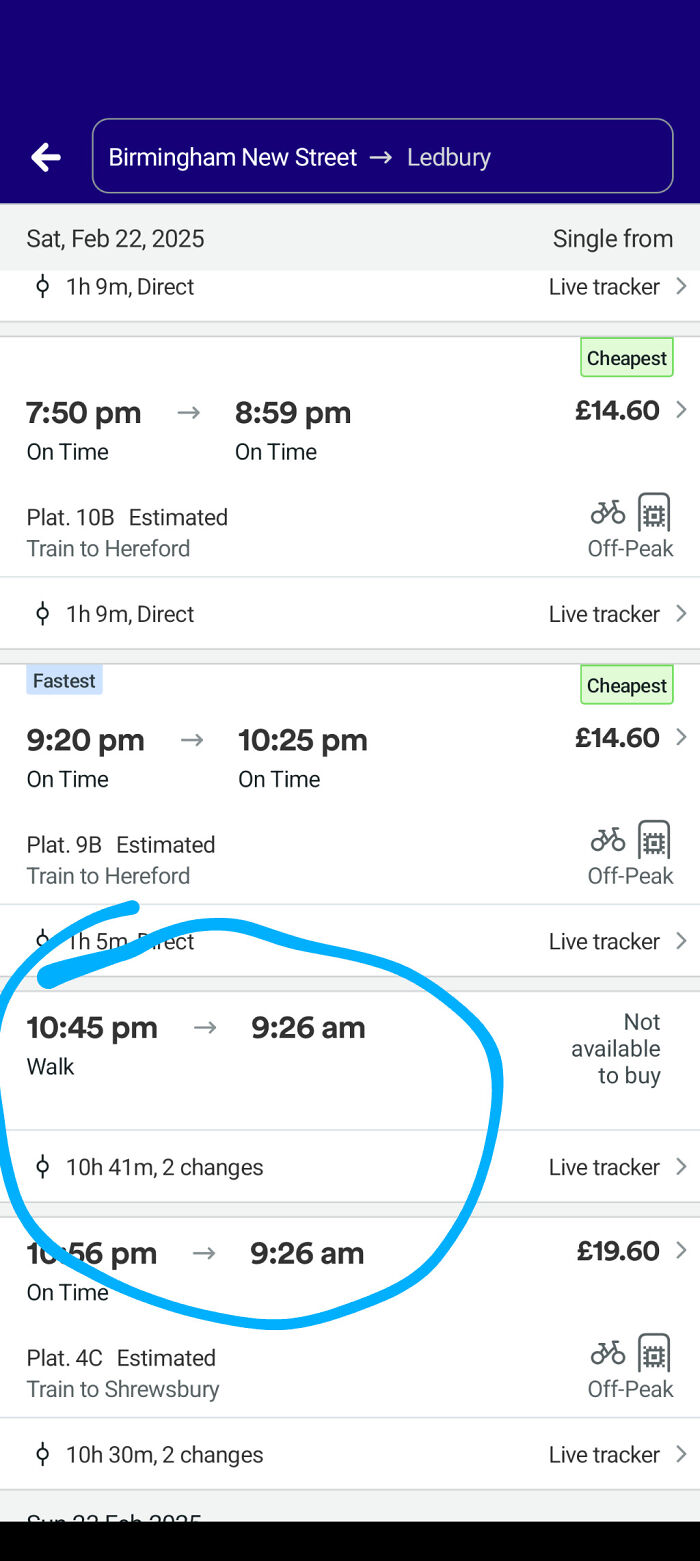Viewport: 700px width, 1561px height.
Task: Select the bicycle icon on the 7:50 pm journey
Action: (x=608, y=512)
